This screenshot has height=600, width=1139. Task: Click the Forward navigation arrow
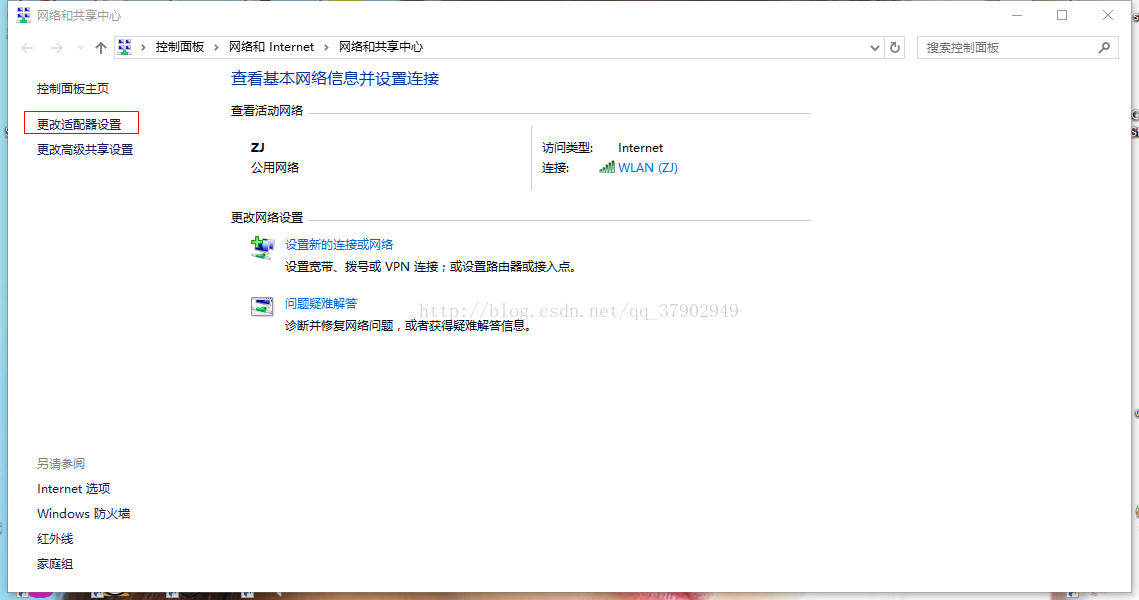56,48
